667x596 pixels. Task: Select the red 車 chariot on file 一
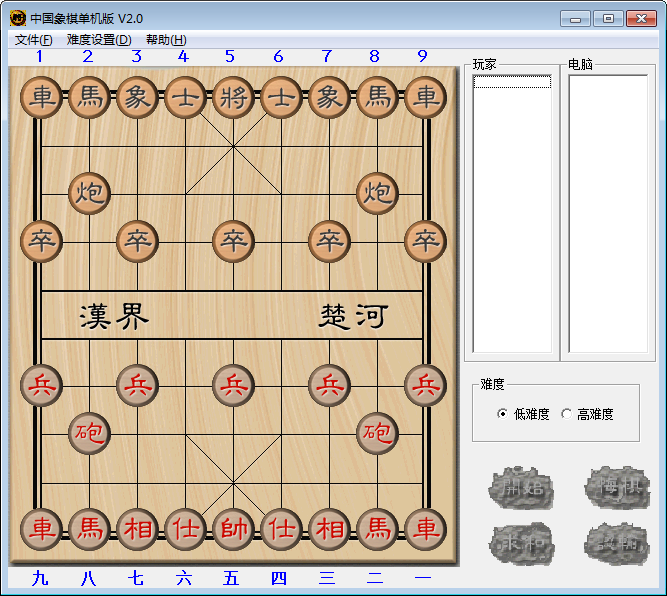(425, 529)
